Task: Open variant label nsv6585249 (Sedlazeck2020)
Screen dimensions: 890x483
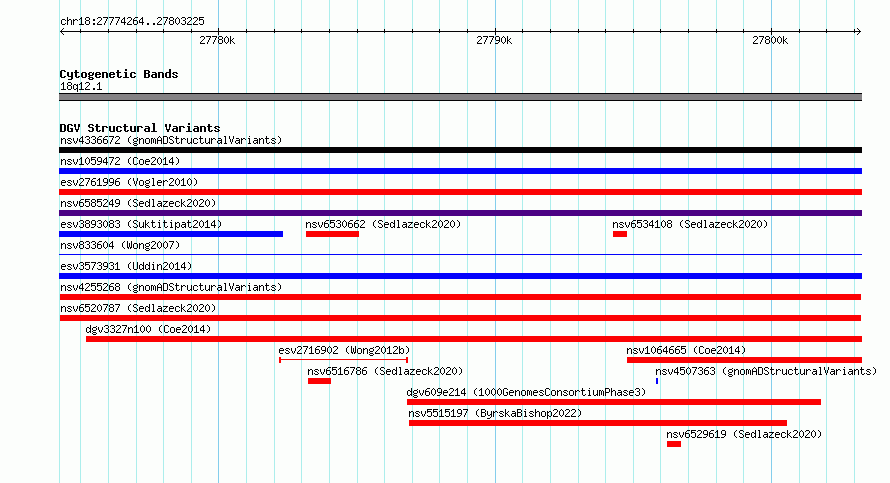Action: coord(138,203)
